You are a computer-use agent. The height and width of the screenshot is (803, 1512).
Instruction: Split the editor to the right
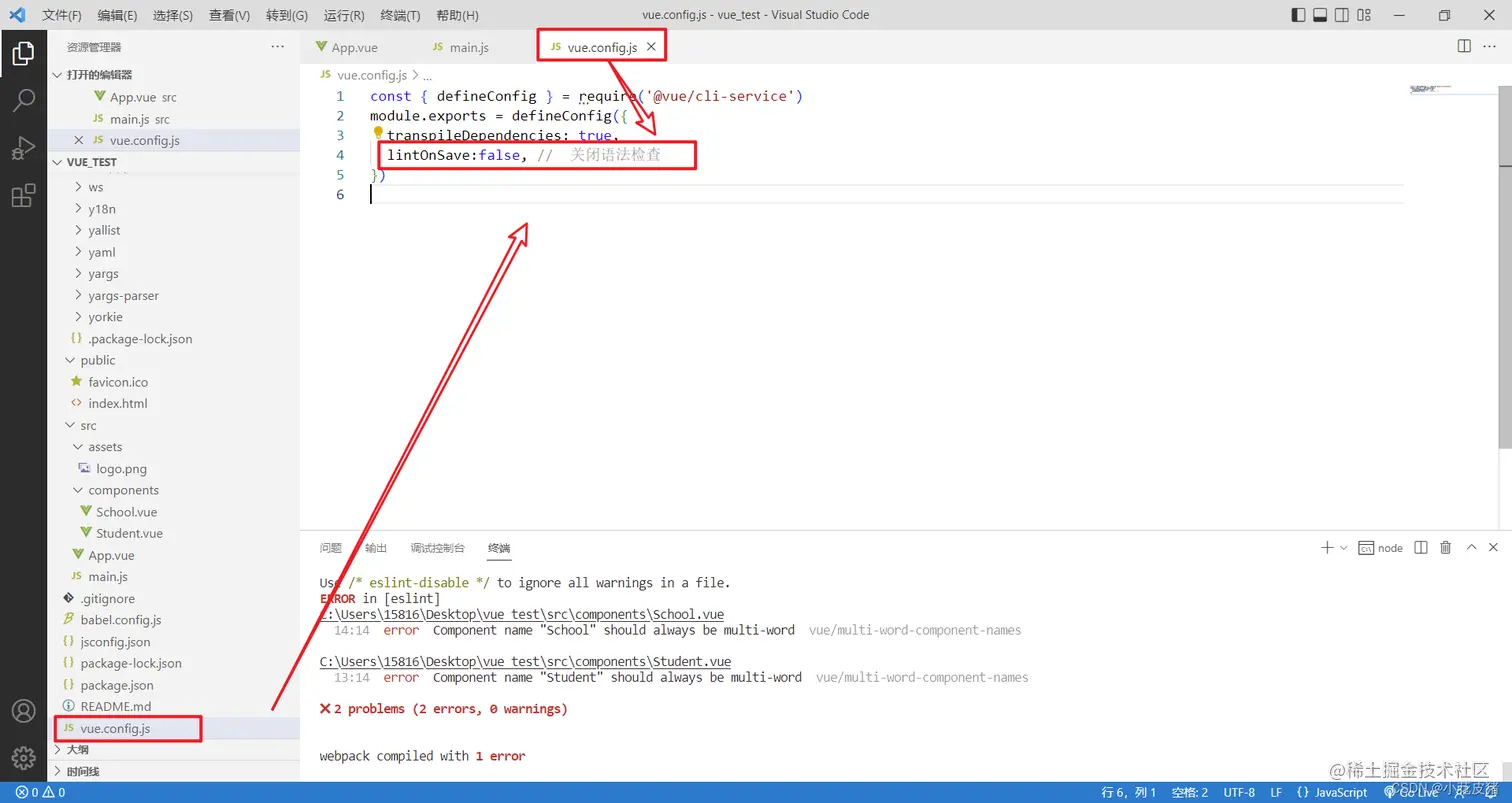click(x=1464, y=46)
